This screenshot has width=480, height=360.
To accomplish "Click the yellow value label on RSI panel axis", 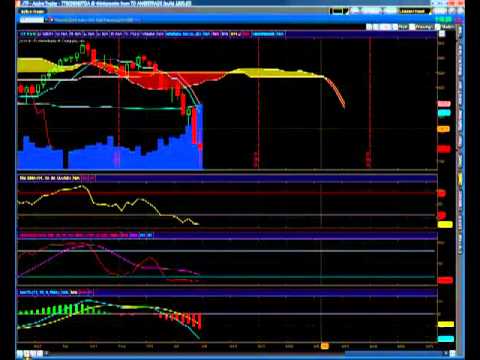I will 445,224.
